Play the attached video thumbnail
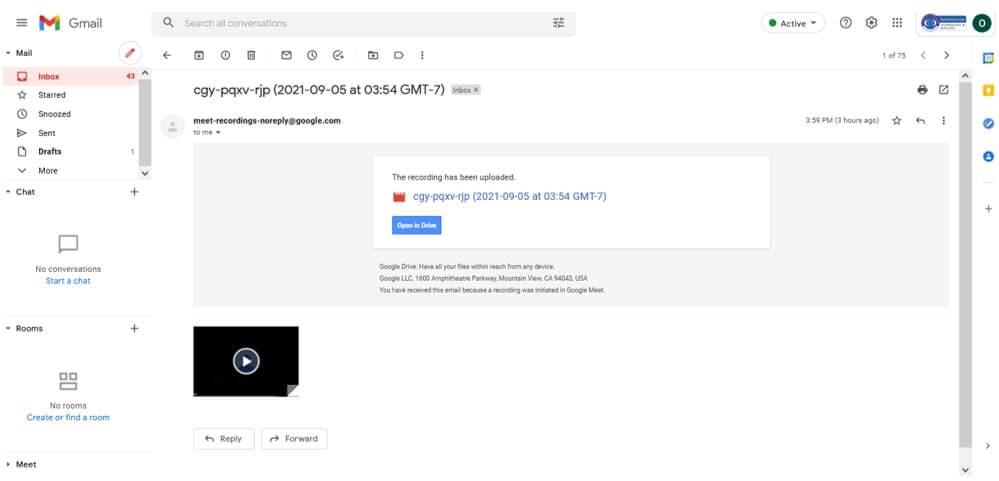This screenshot has height=481, width=999. [x=246, y=361]
